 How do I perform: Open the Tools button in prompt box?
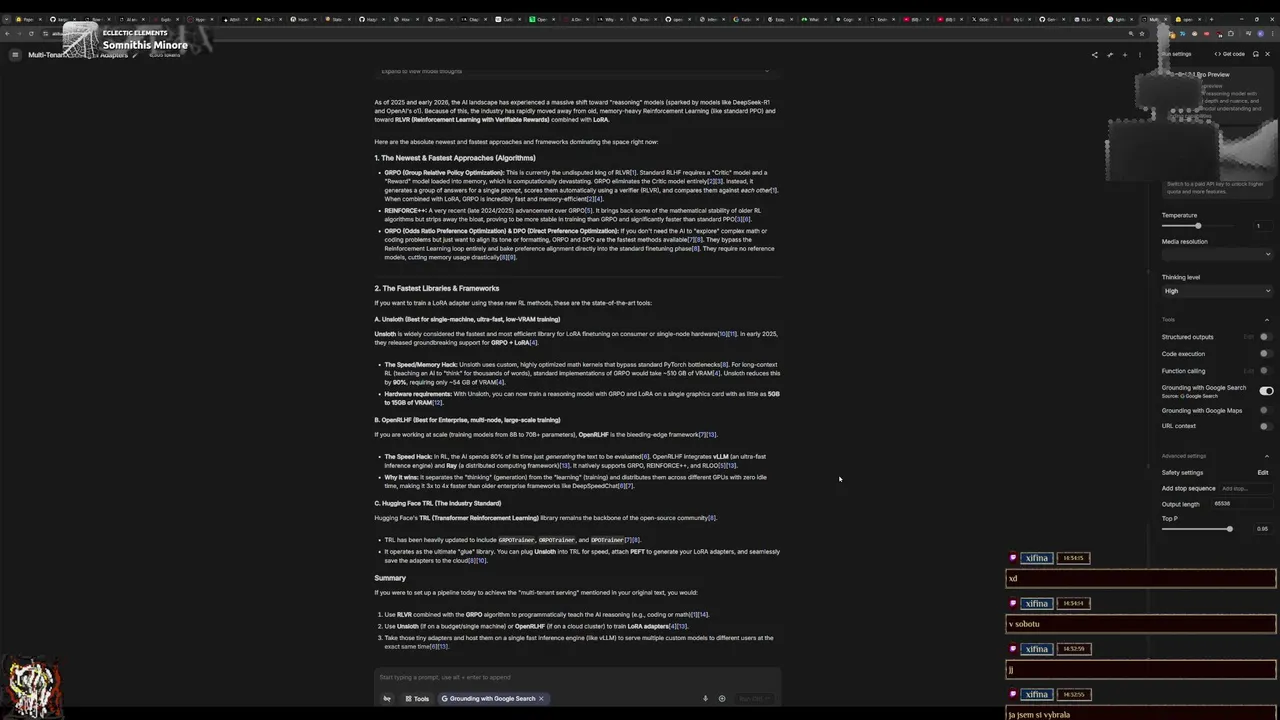pyautogui.click(x=417, y=699)
